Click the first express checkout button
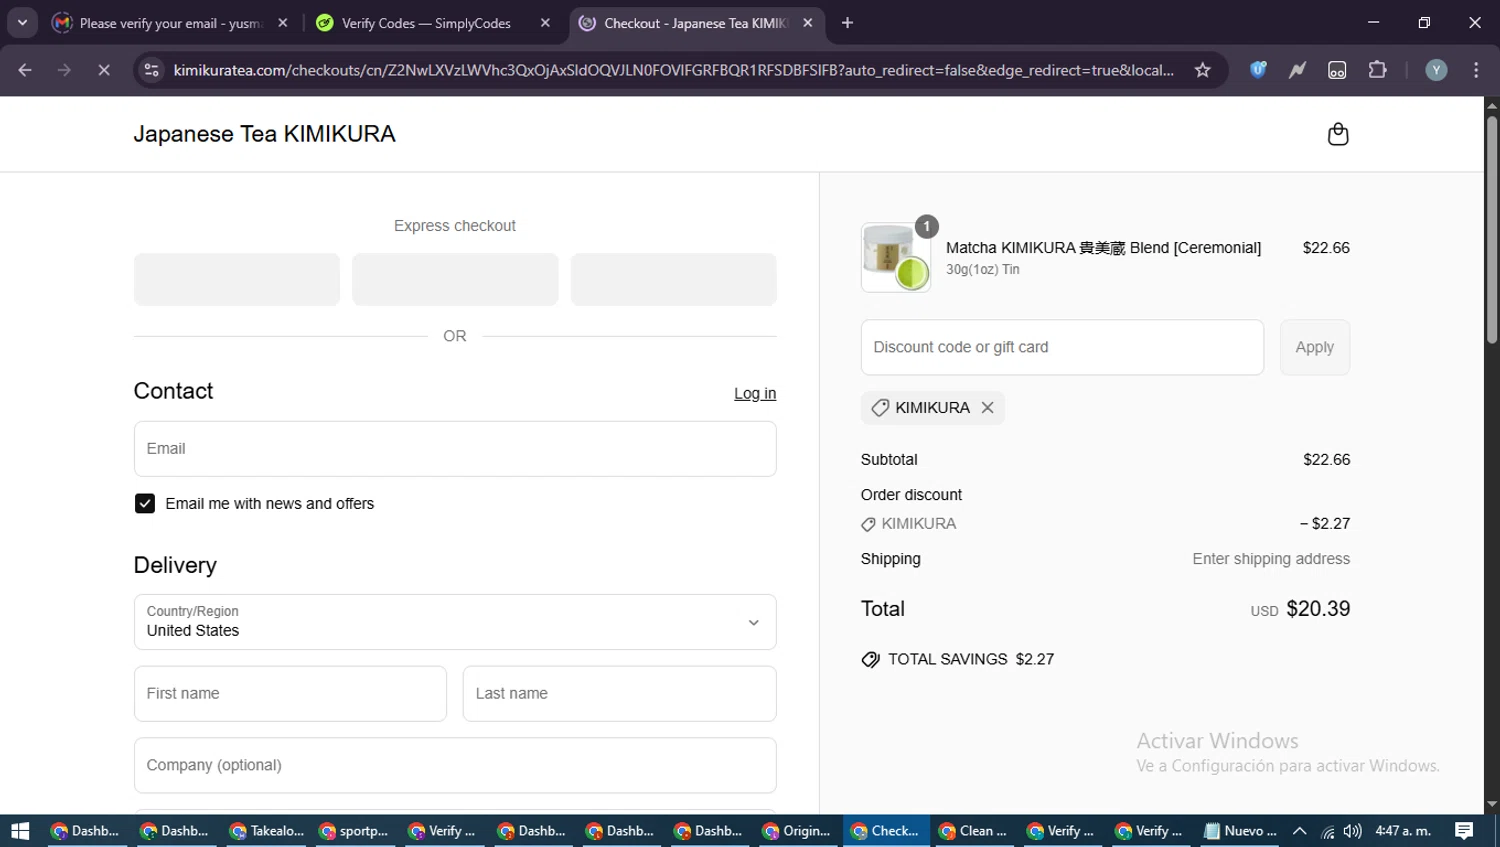This screenshot has height=847, width=1500. coord(237,279)
